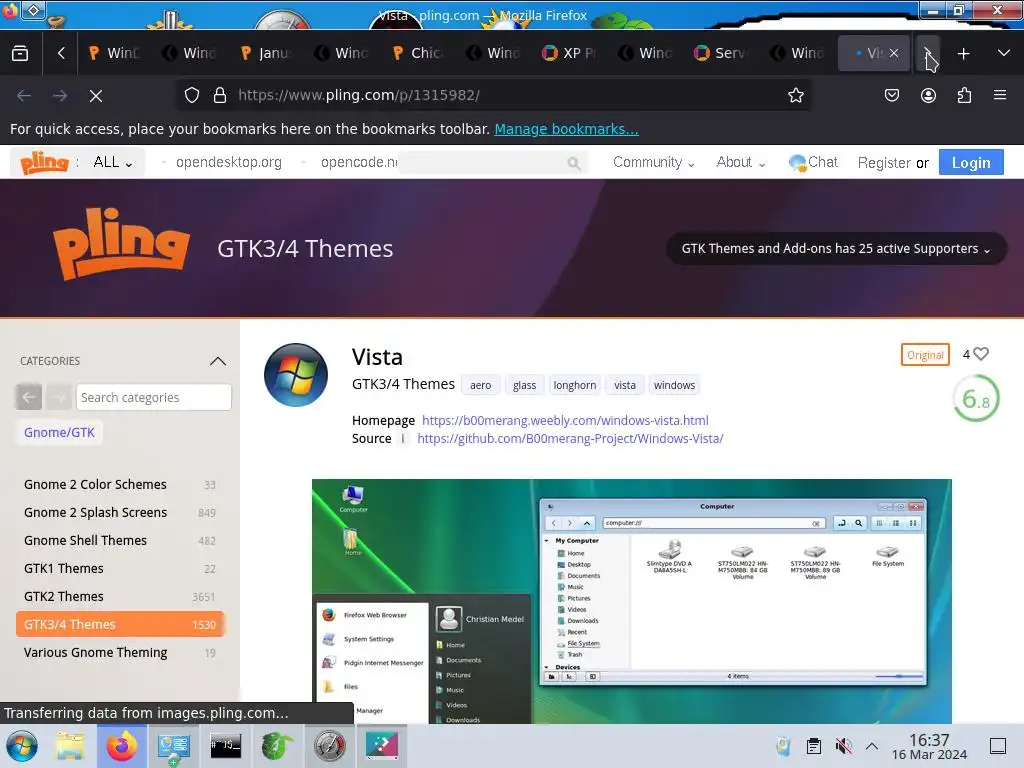Select GTK1 Themes category

[120, 569]
